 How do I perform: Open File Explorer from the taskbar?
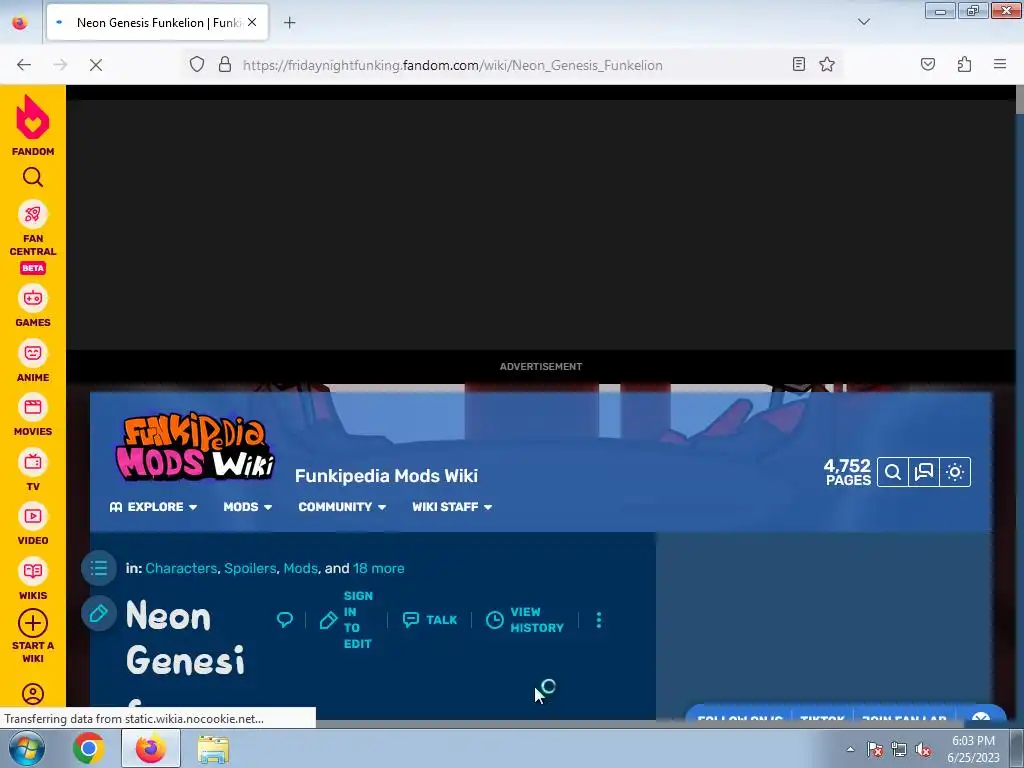click(x=213, y=748)
